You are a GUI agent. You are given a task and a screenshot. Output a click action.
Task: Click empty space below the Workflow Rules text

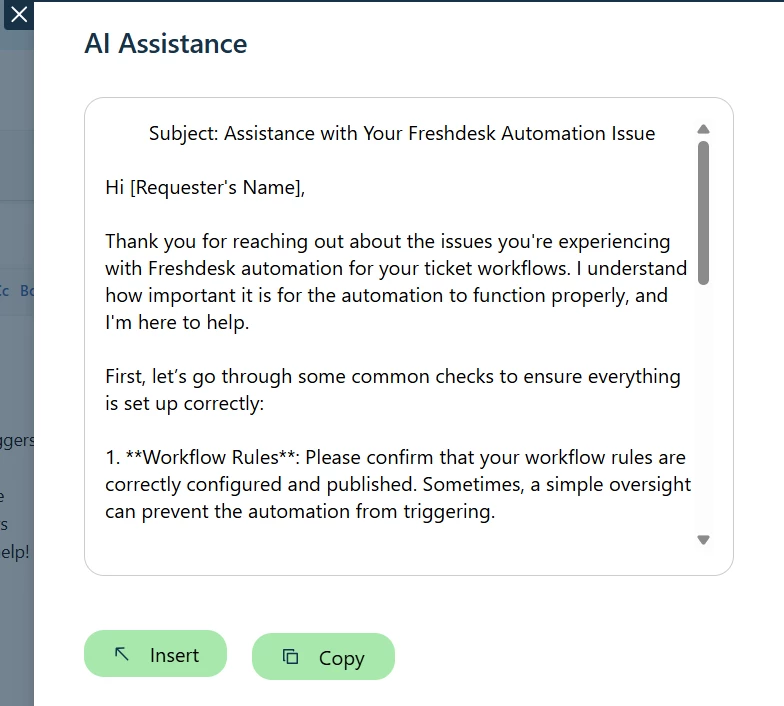[395, 545]
